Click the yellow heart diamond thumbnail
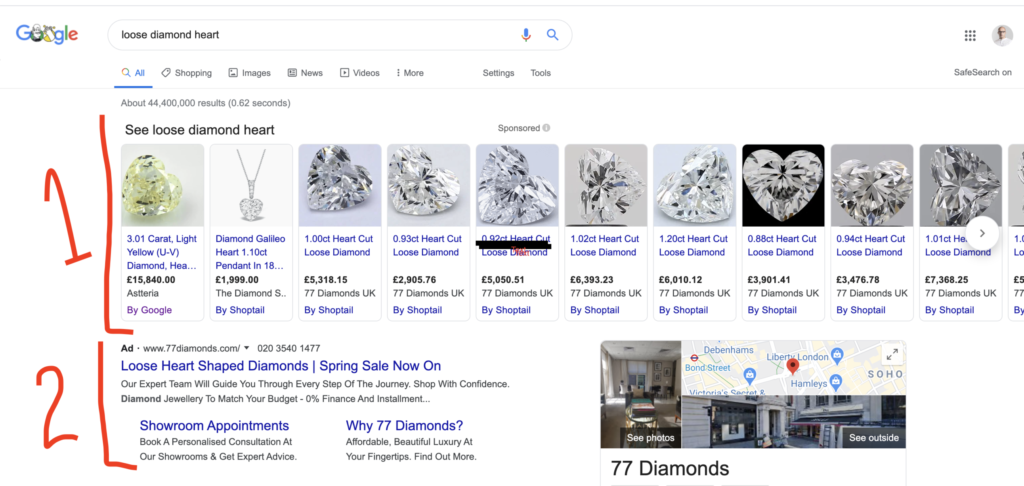The image size is (1024, 486). [163, 186]
